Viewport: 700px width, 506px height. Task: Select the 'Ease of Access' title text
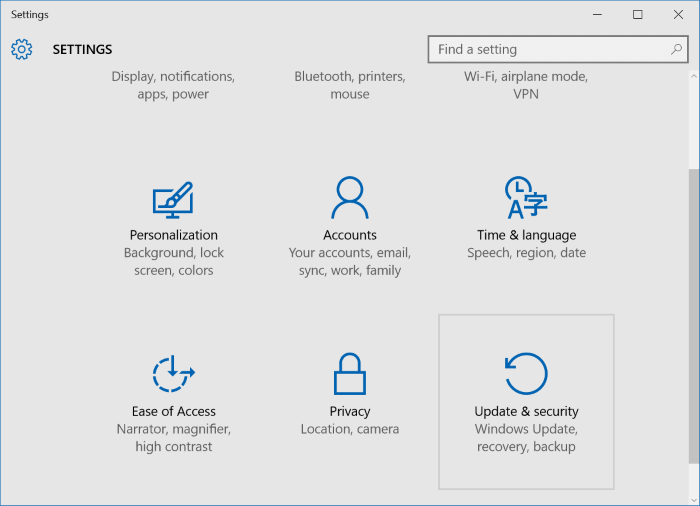[x=173, y=411]
